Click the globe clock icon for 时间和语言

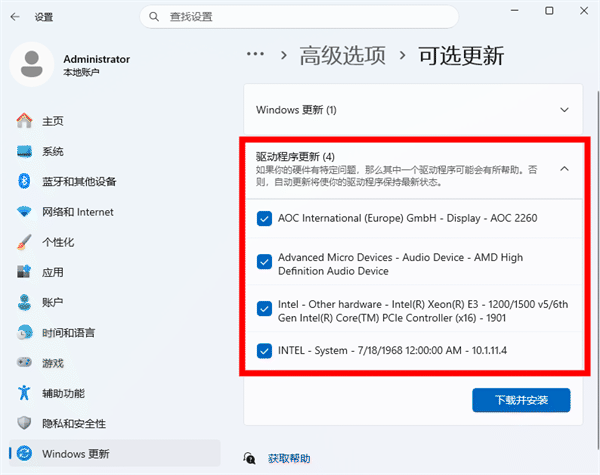[24, 333]
